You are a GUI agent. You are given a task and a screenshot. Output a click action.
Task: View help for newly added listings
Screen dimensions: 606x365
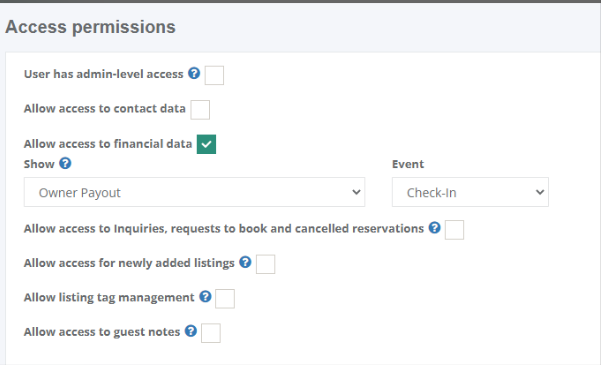click(x=245, y=262)
